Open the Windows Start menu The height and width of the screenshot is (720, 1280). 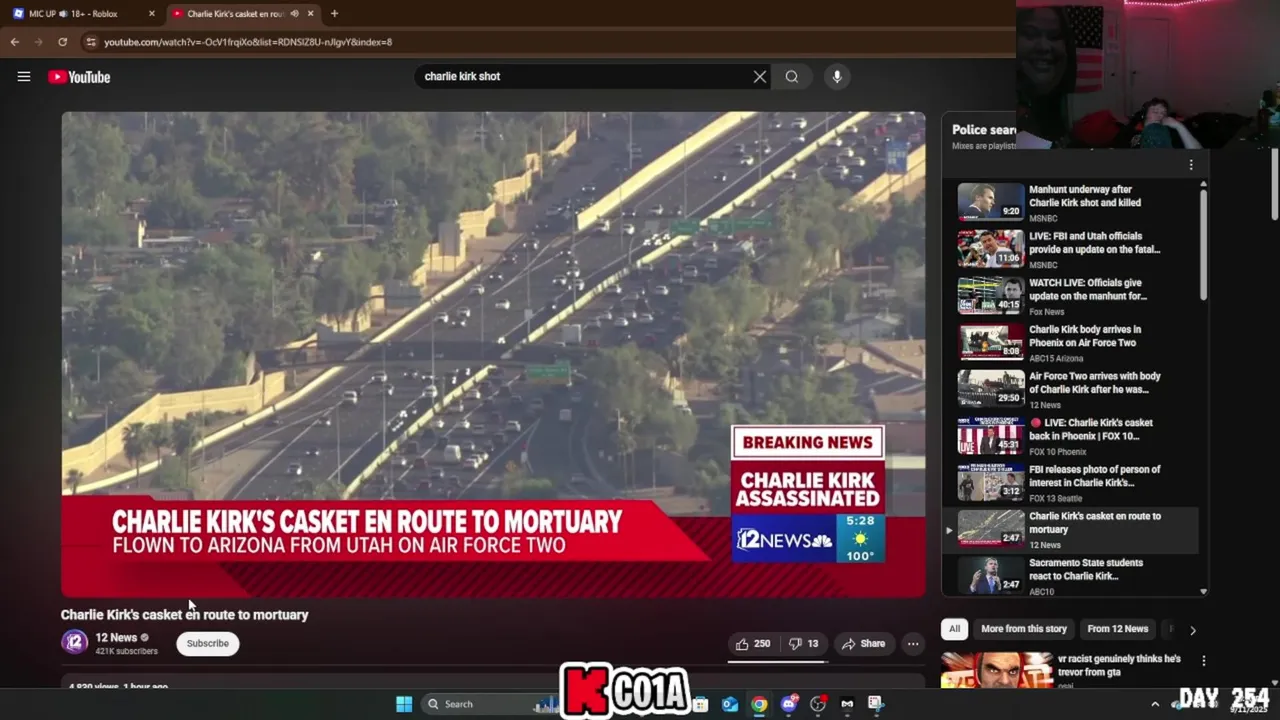click(x=404, y=704)
